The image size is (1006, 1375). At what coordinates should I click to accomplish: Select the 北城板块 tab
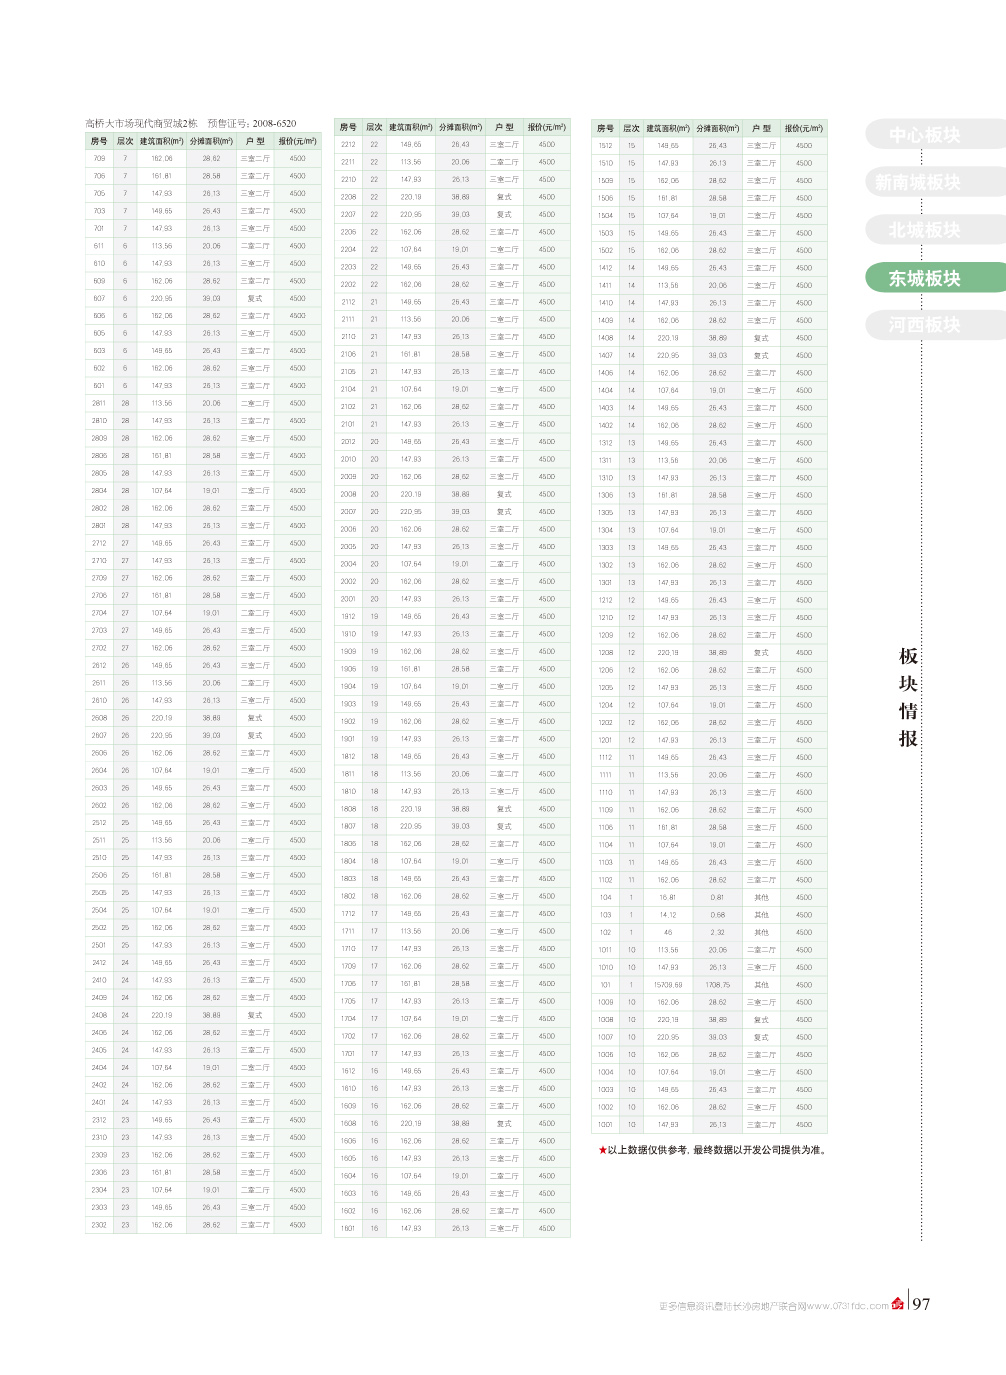point(924,230)
